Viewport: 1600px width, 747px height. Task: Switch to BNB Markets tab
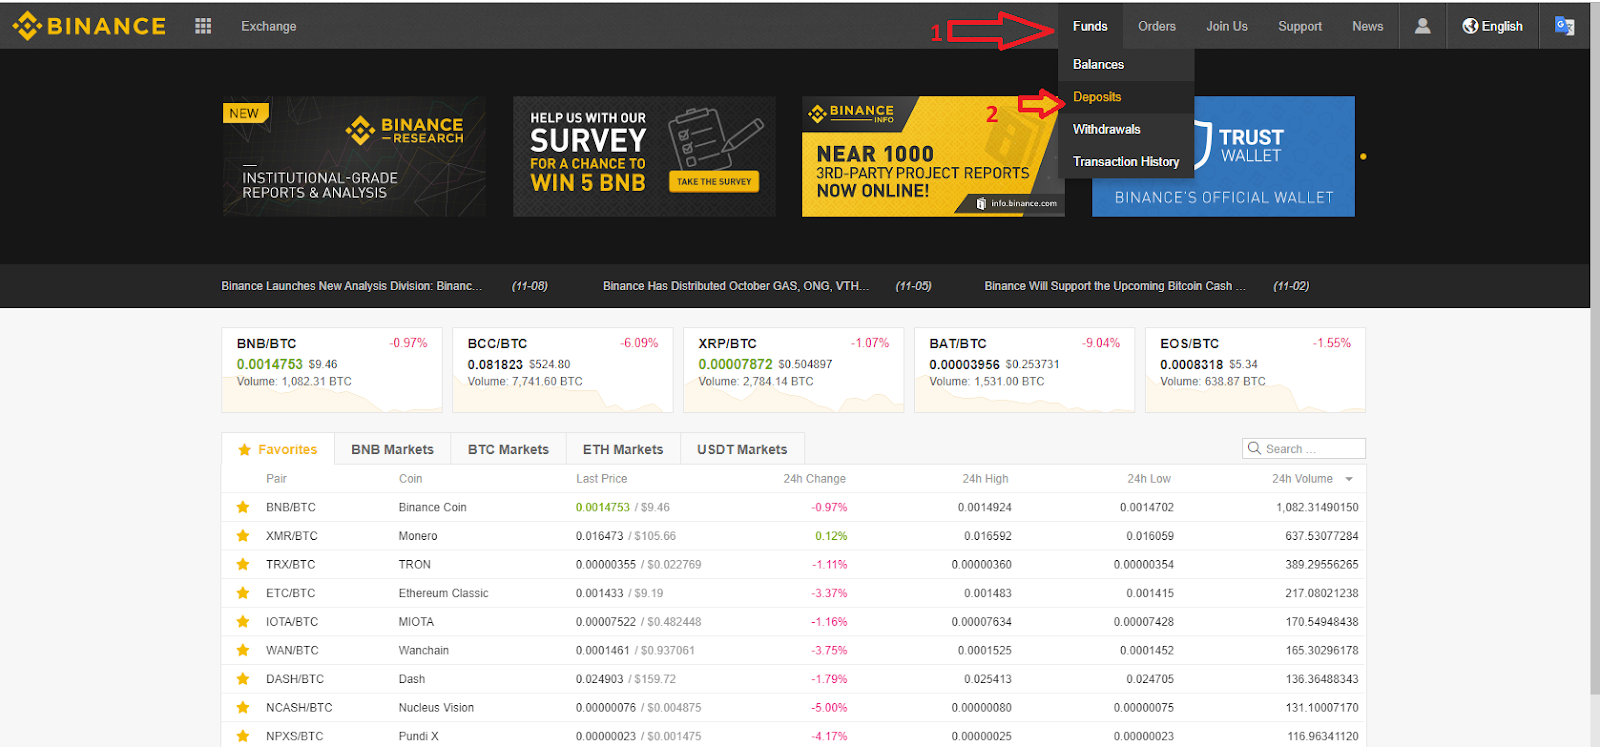tap(393, 449)
